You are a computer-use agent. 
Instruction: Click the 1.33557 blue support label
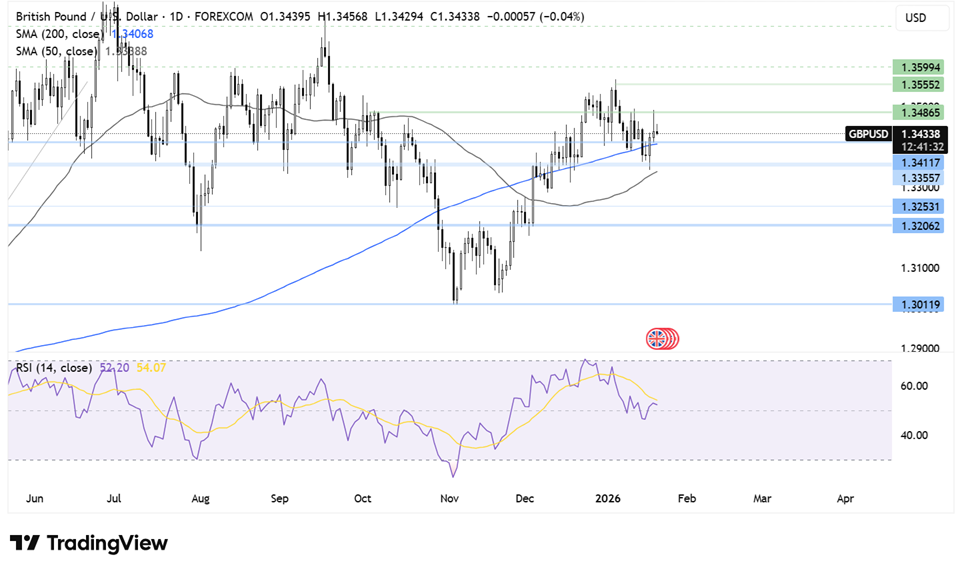coord(919,177)
